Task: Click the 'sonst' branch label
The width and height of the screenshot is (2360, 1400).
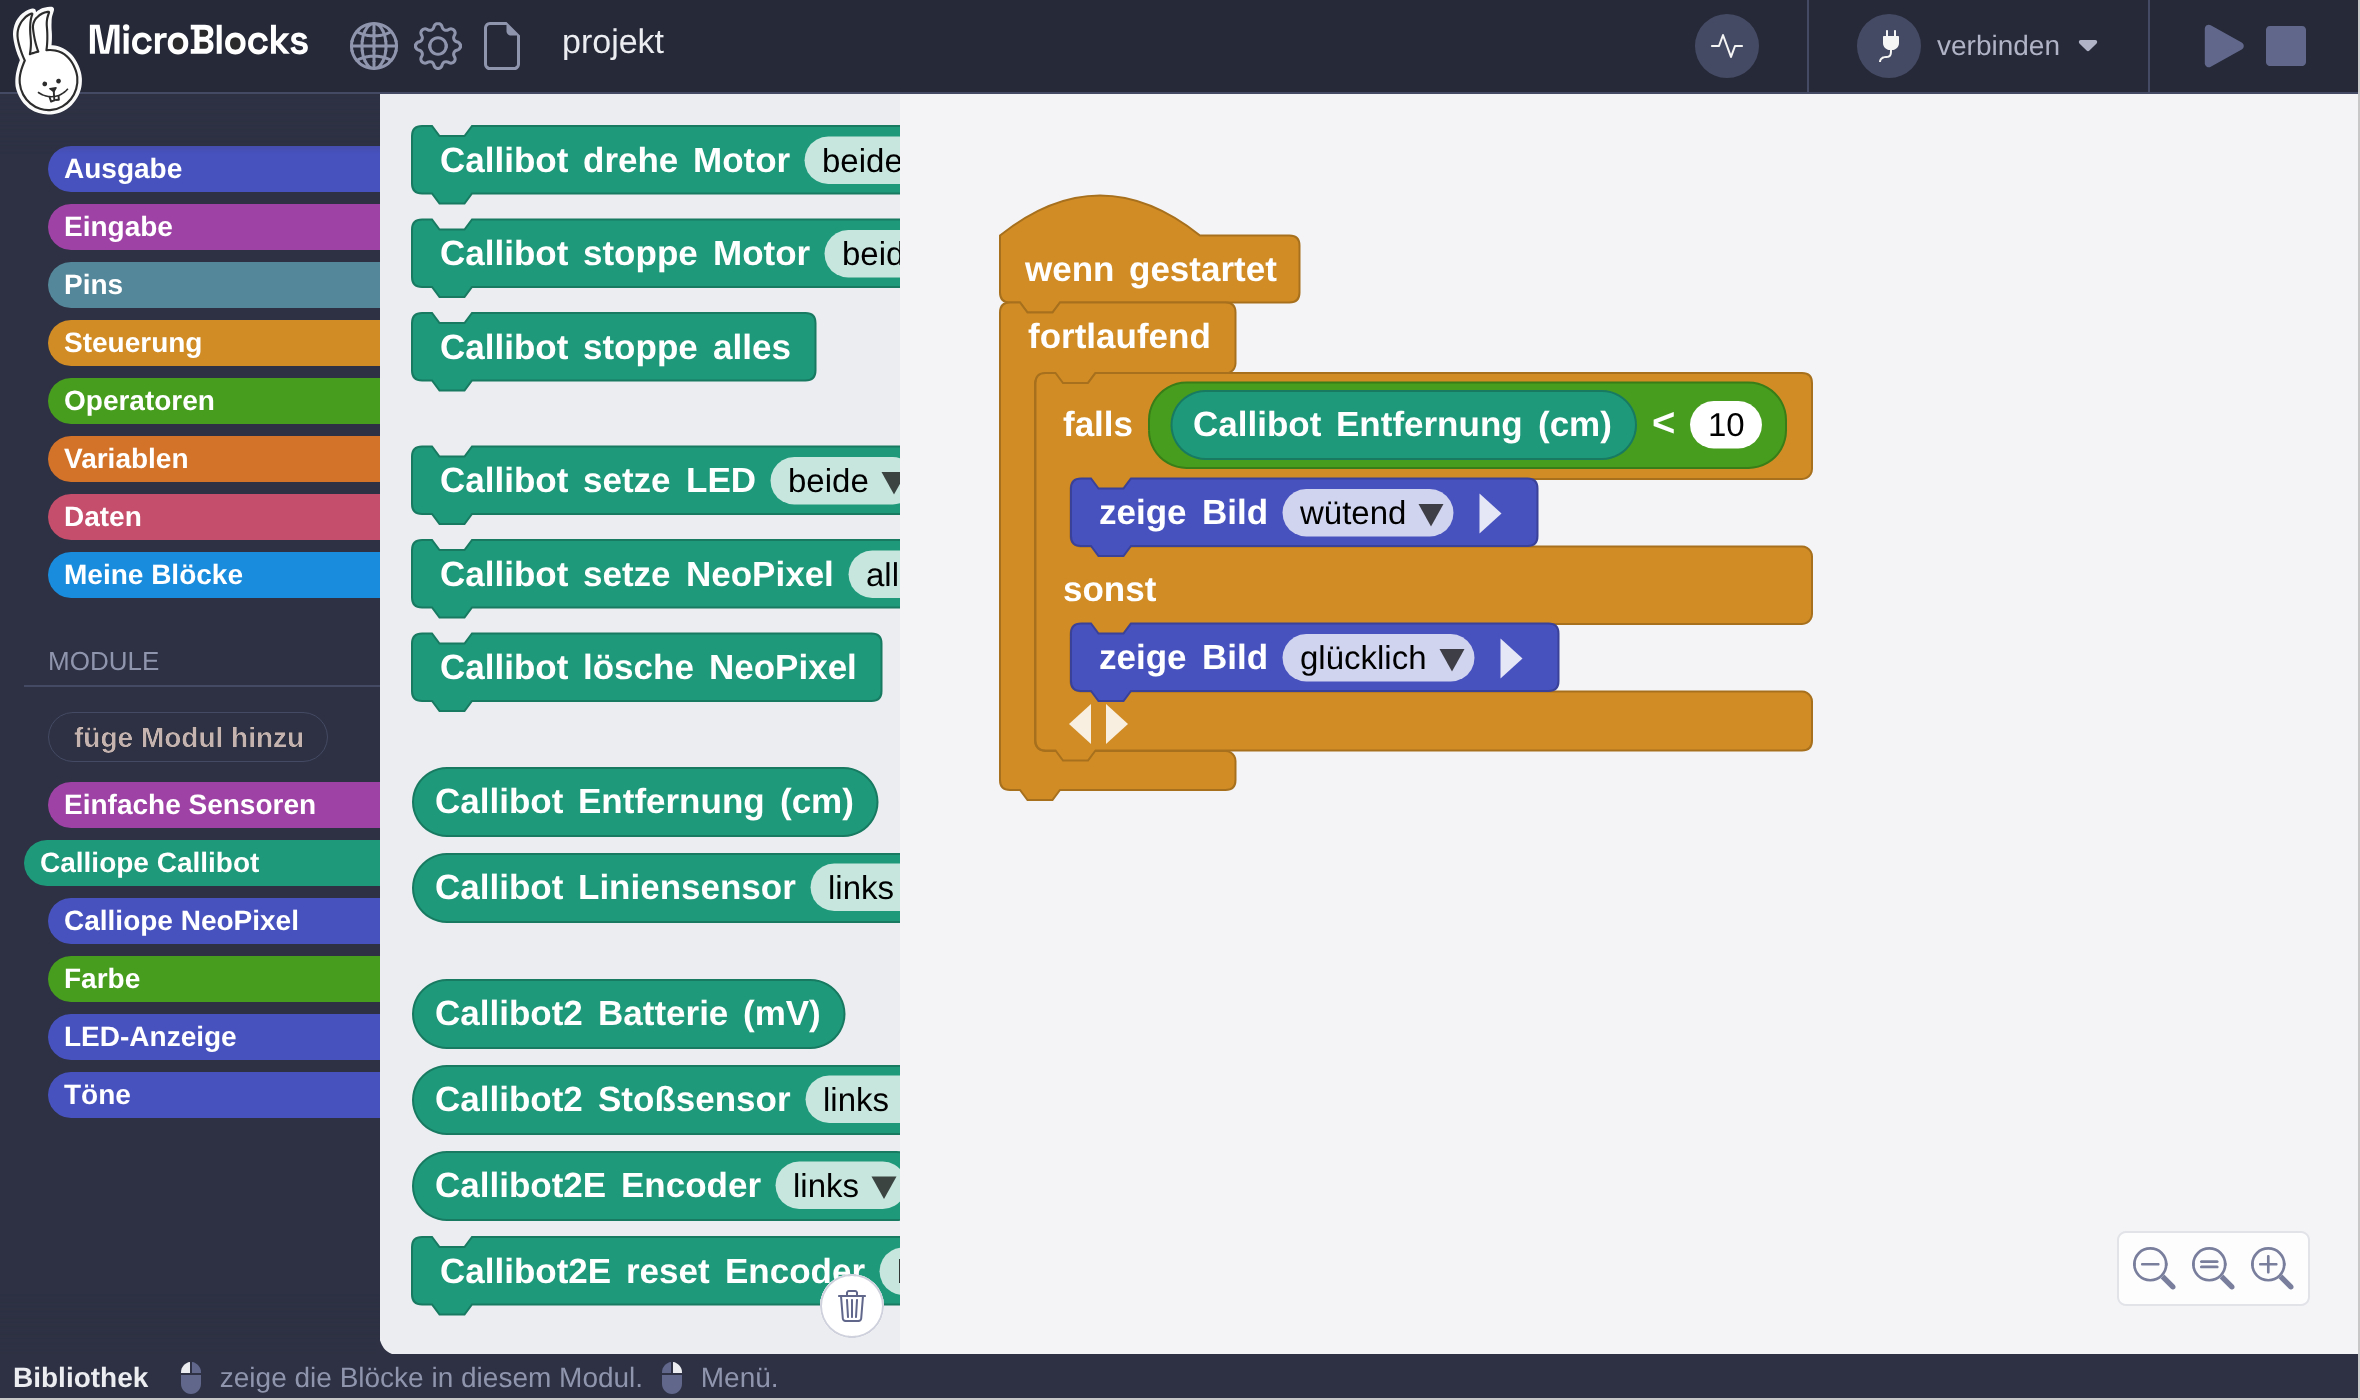Action: (1110, 590)
